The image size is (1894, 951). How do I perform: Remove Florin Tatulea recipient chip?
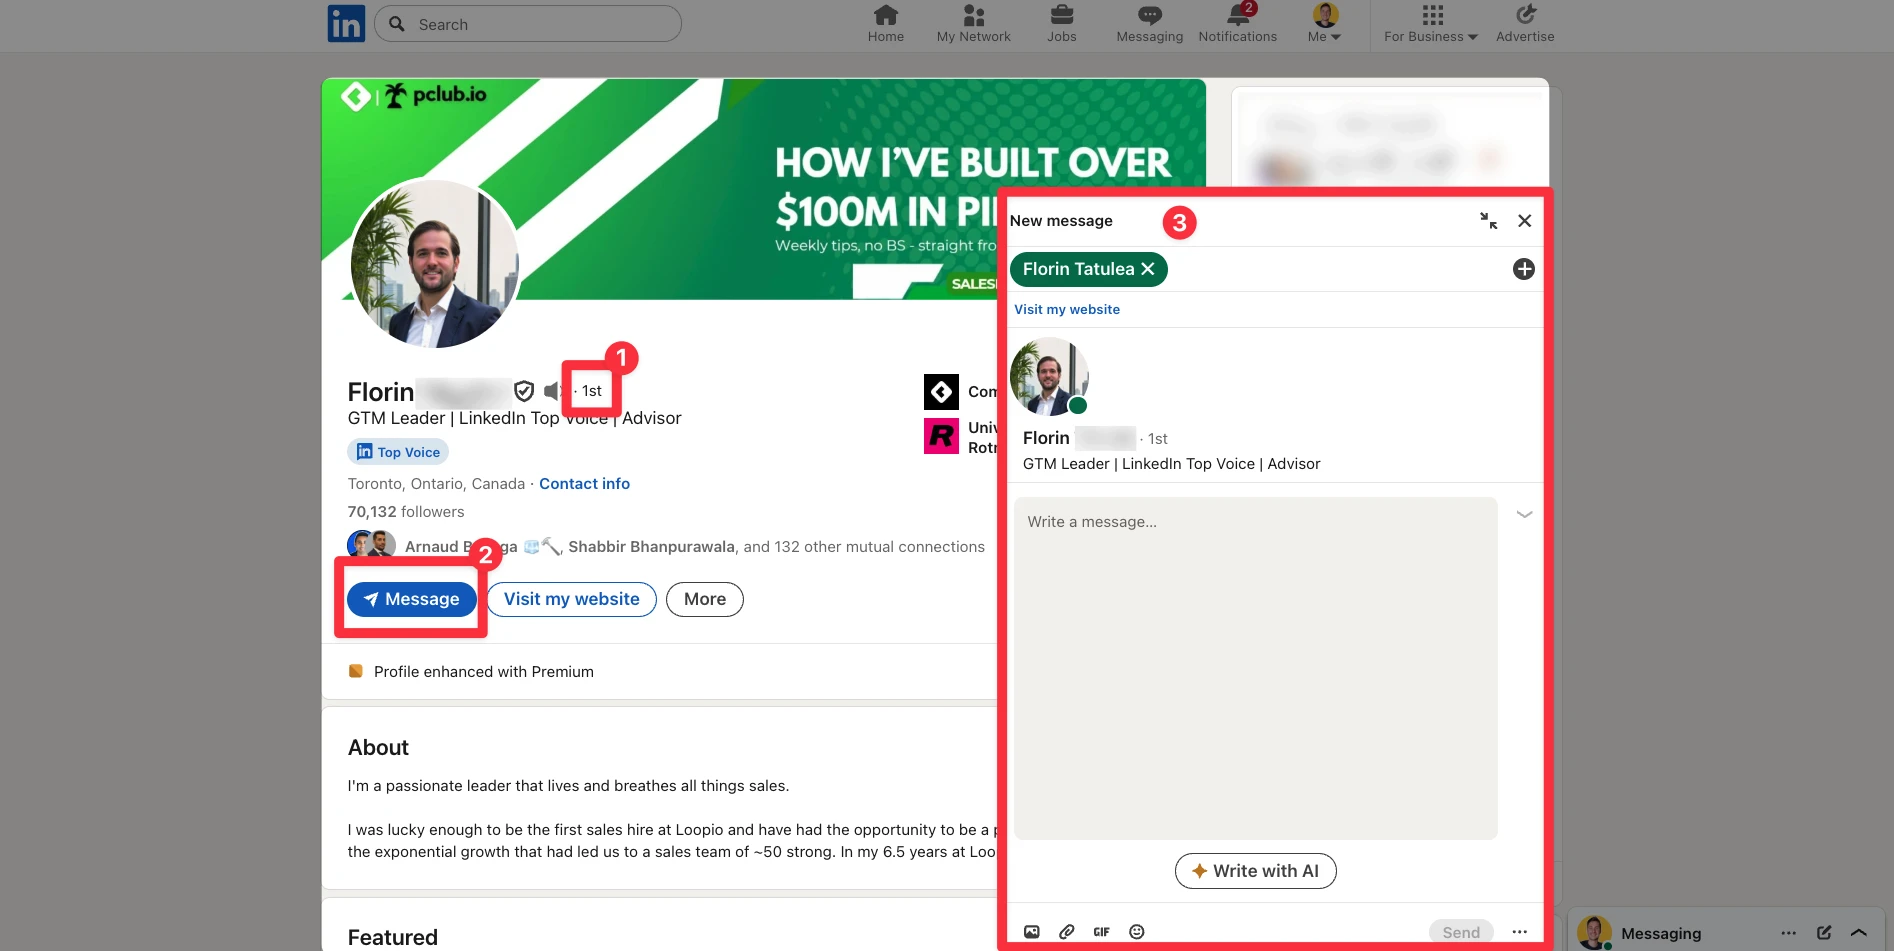(x=1148, y=269)
